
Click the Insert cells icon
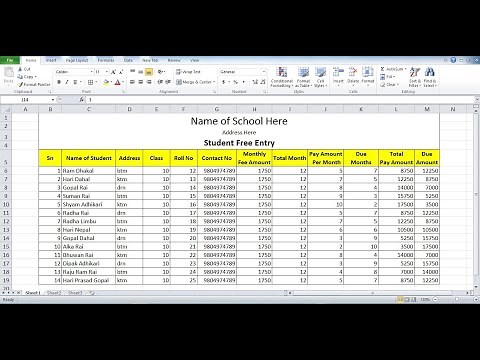[338, 72]
